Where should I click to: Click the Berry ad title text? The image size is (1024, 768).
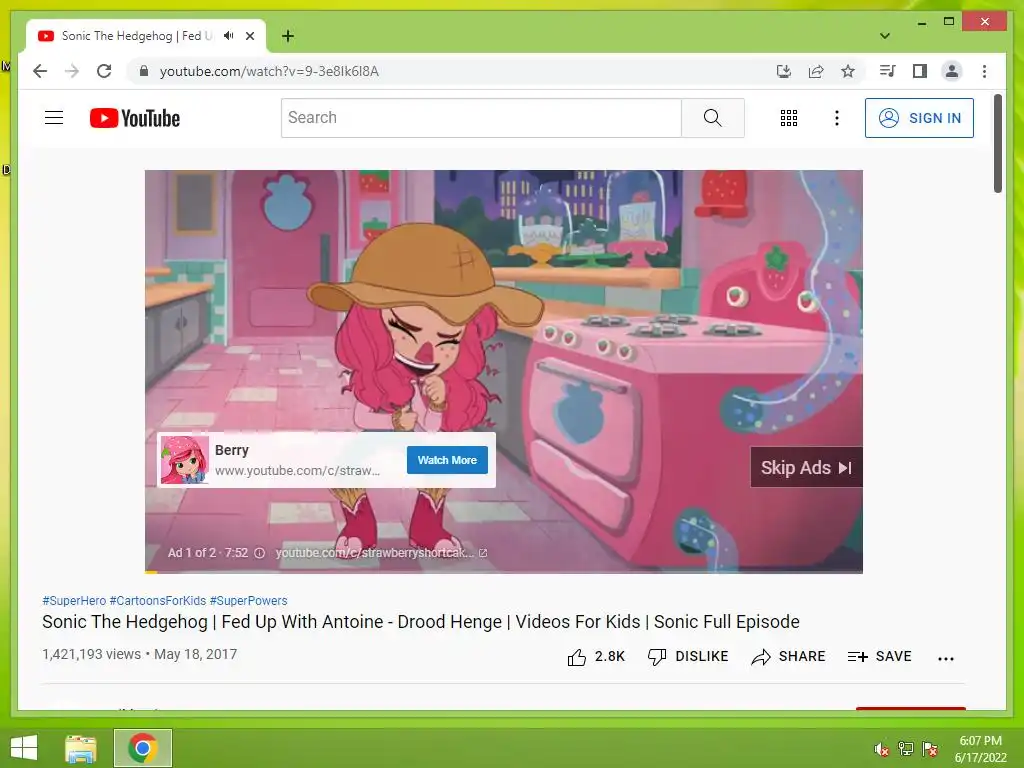click(232, 450)
